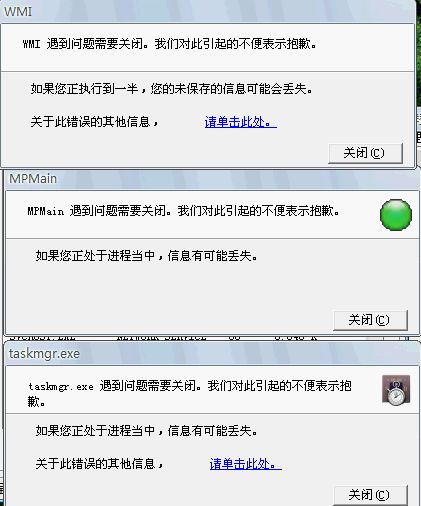
Task: Click the 'taskmgr.exe 遇到问题需要关闭' message
Action: [x=189, y=393]
